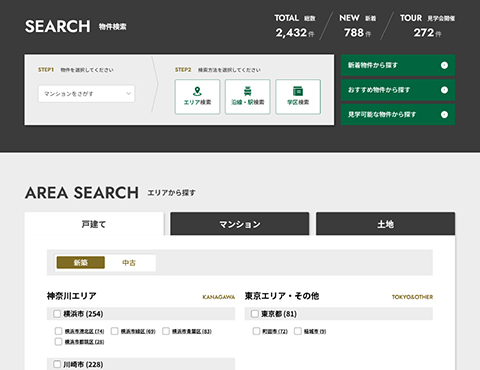This screenshot has width=480, height=370.
Task: Click the NEW 788件 count
Action: pos(357,26)
